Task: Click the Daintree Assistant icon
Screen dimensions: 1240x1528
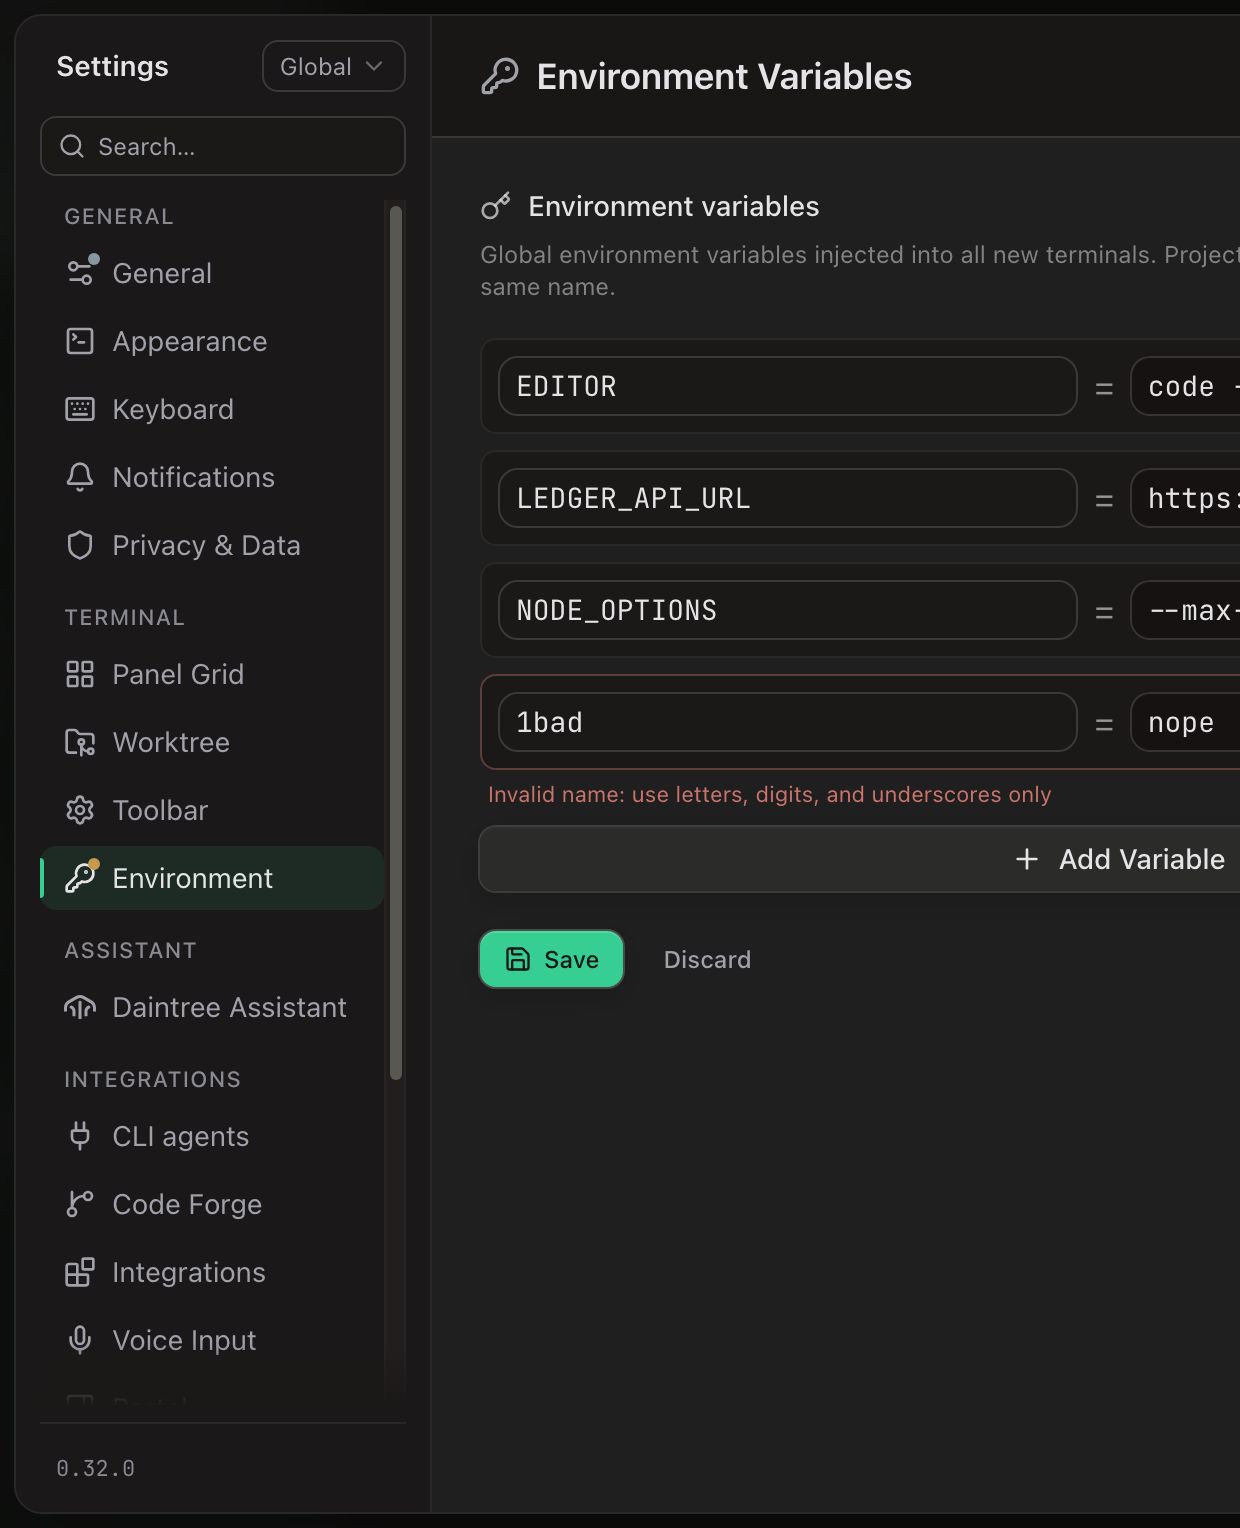Action: click(80, 1007)
